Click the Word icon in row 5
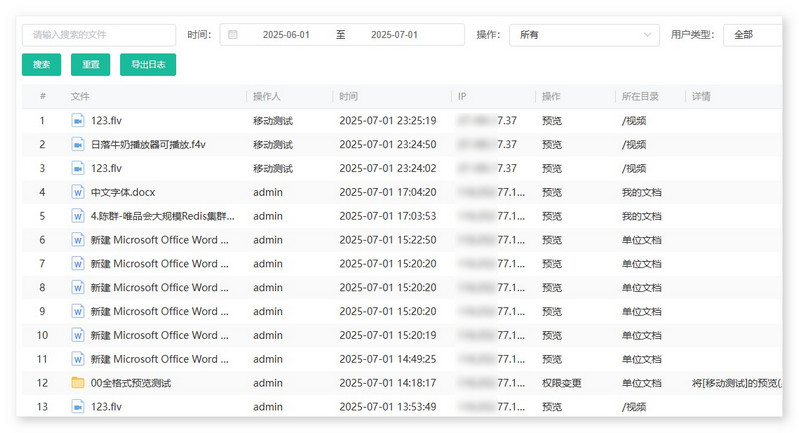799x433 pixels. pos(77,216)
